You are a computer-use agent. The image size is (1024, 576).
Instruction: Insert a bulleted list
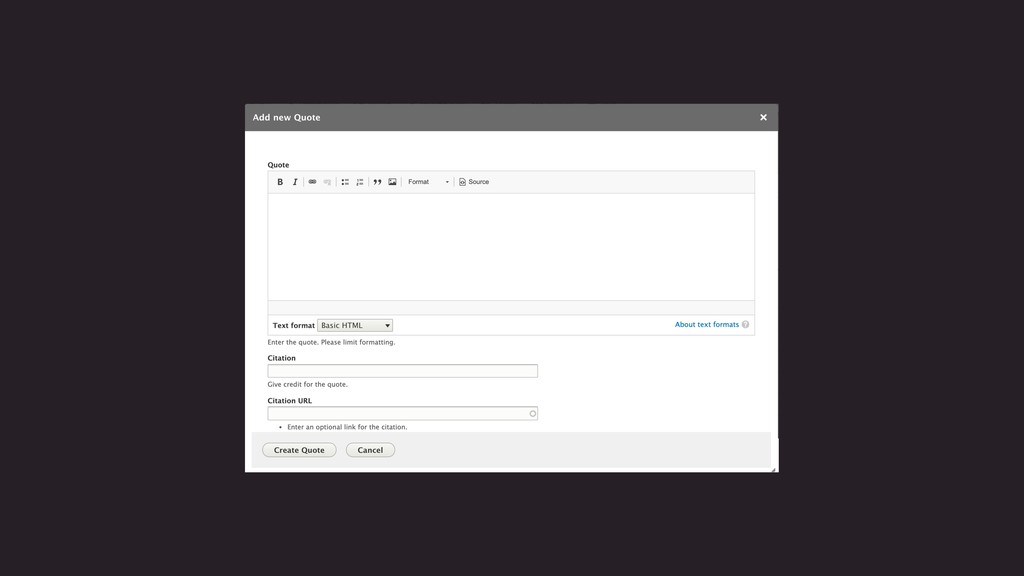click(x=345, y=182)
